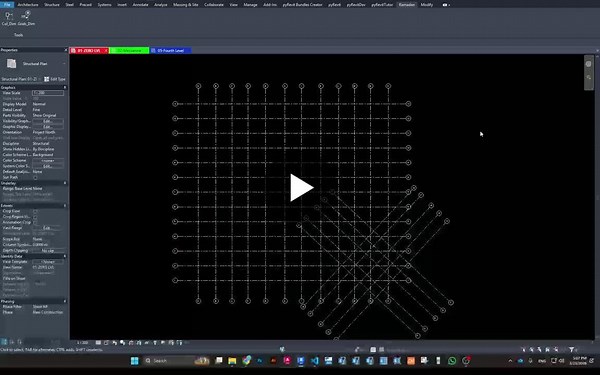Toggle the Sun Path checkbox
Viewport: 600px width, 375px height.
coord(35,178)
